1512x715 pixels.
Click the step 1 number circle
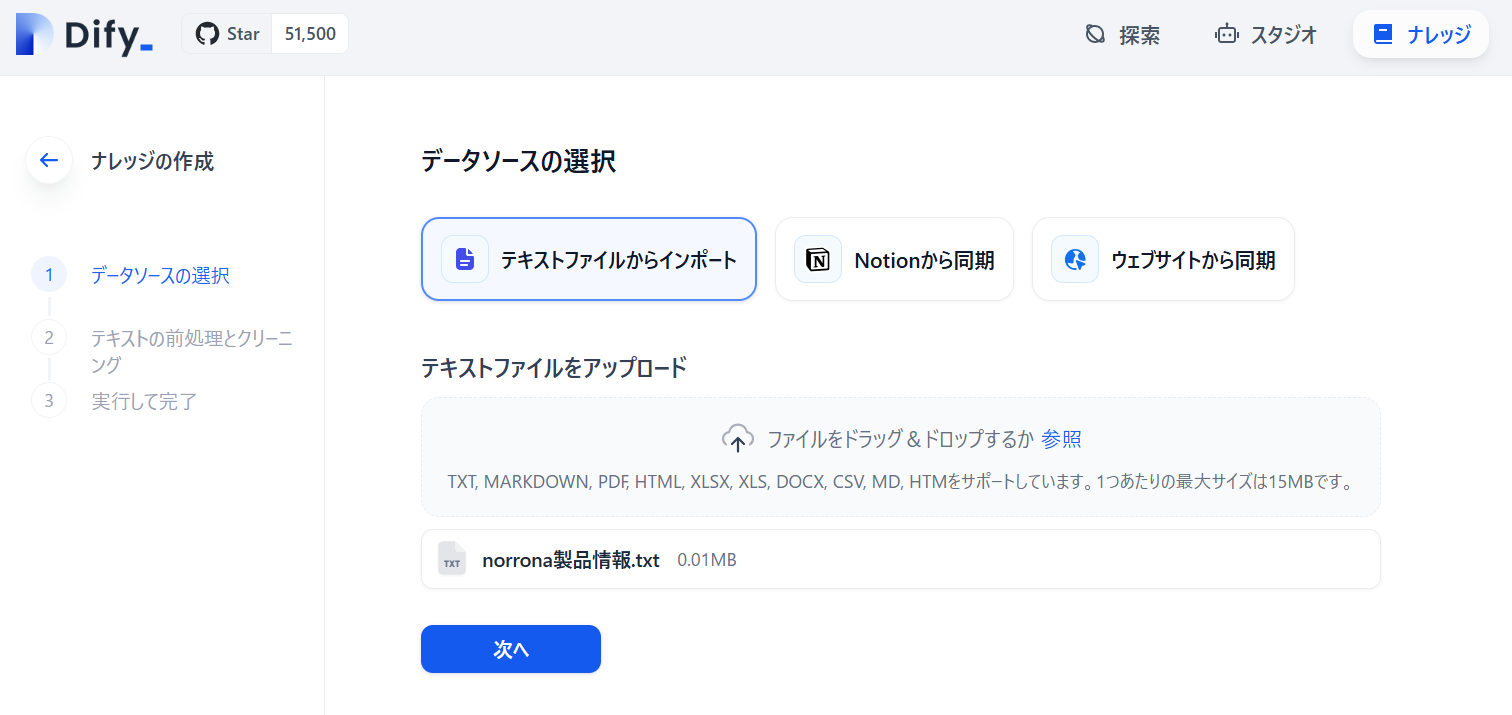[49, 275]
